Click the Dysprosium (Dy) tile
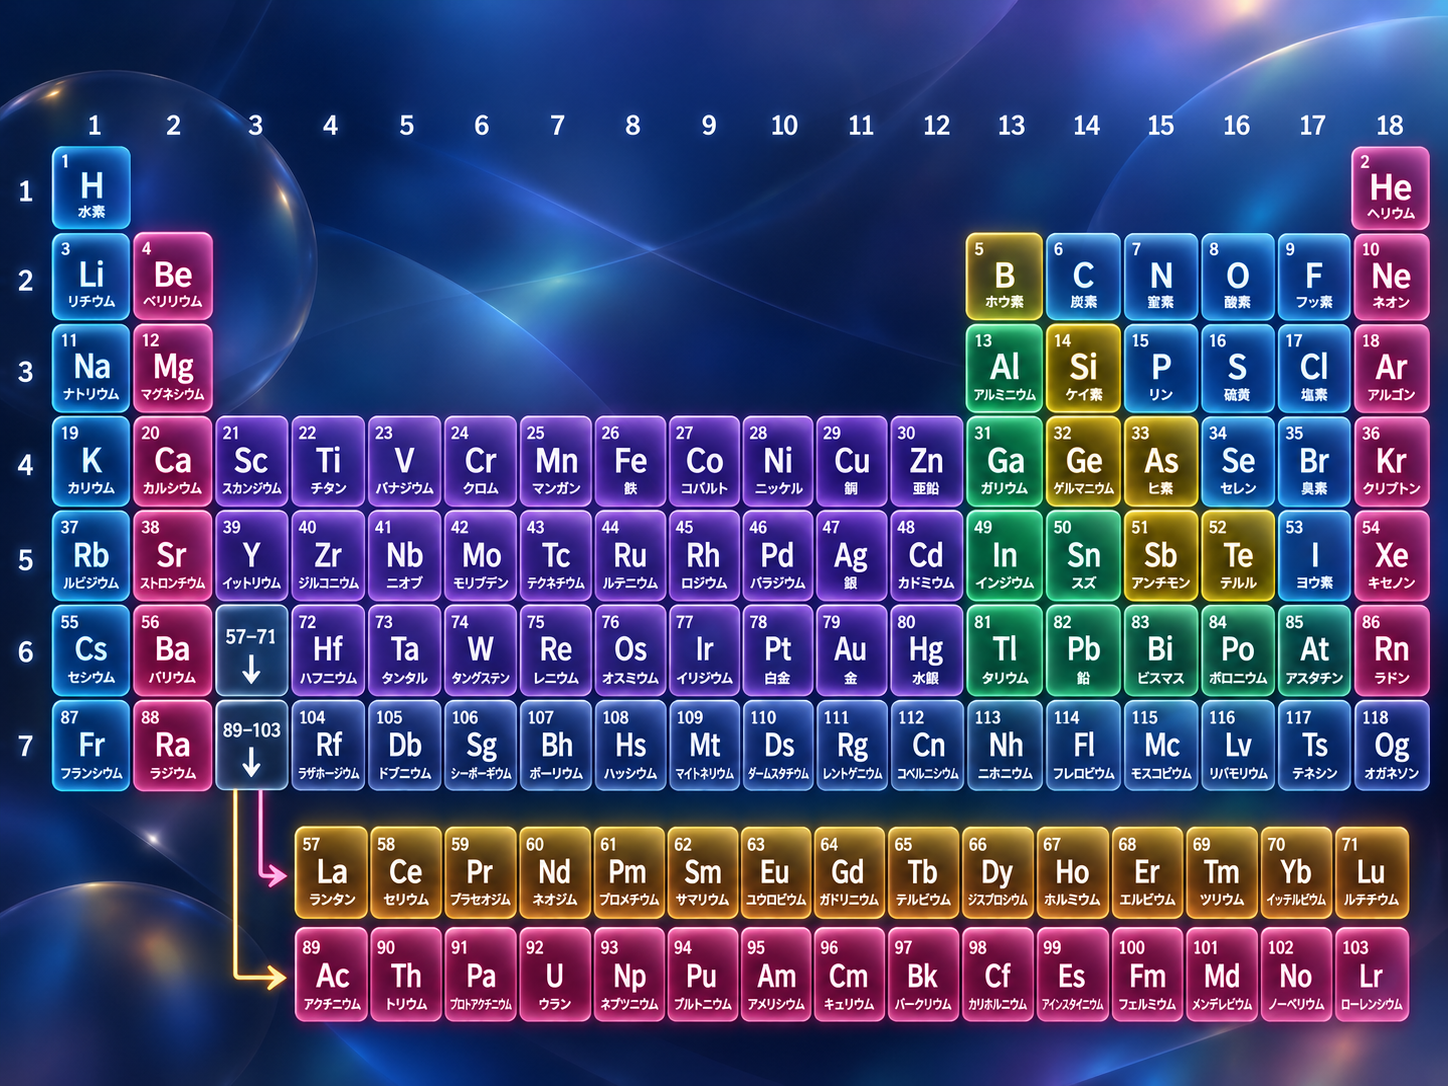1448x1086 pixels. pyautogui.click(x=997, y=872)
